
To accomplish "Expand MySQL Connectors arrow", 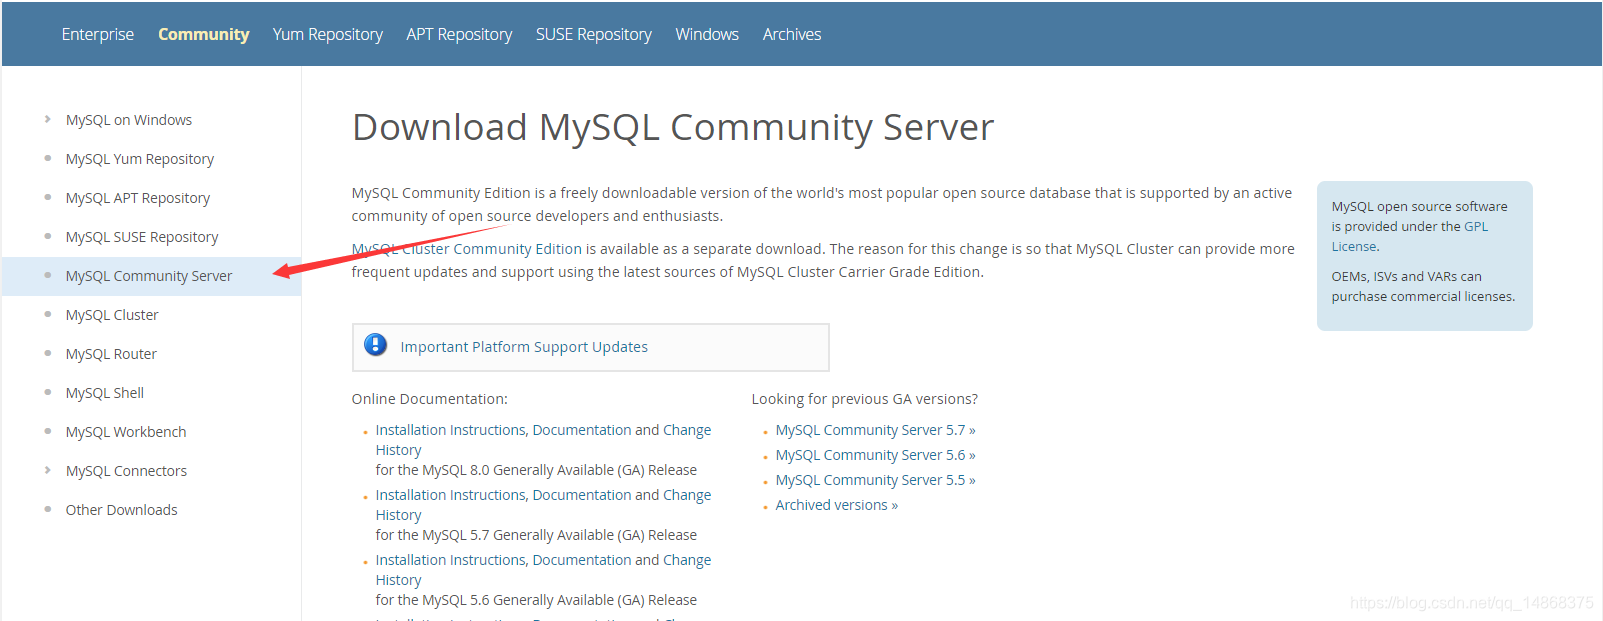I will [x=47, y=470].
